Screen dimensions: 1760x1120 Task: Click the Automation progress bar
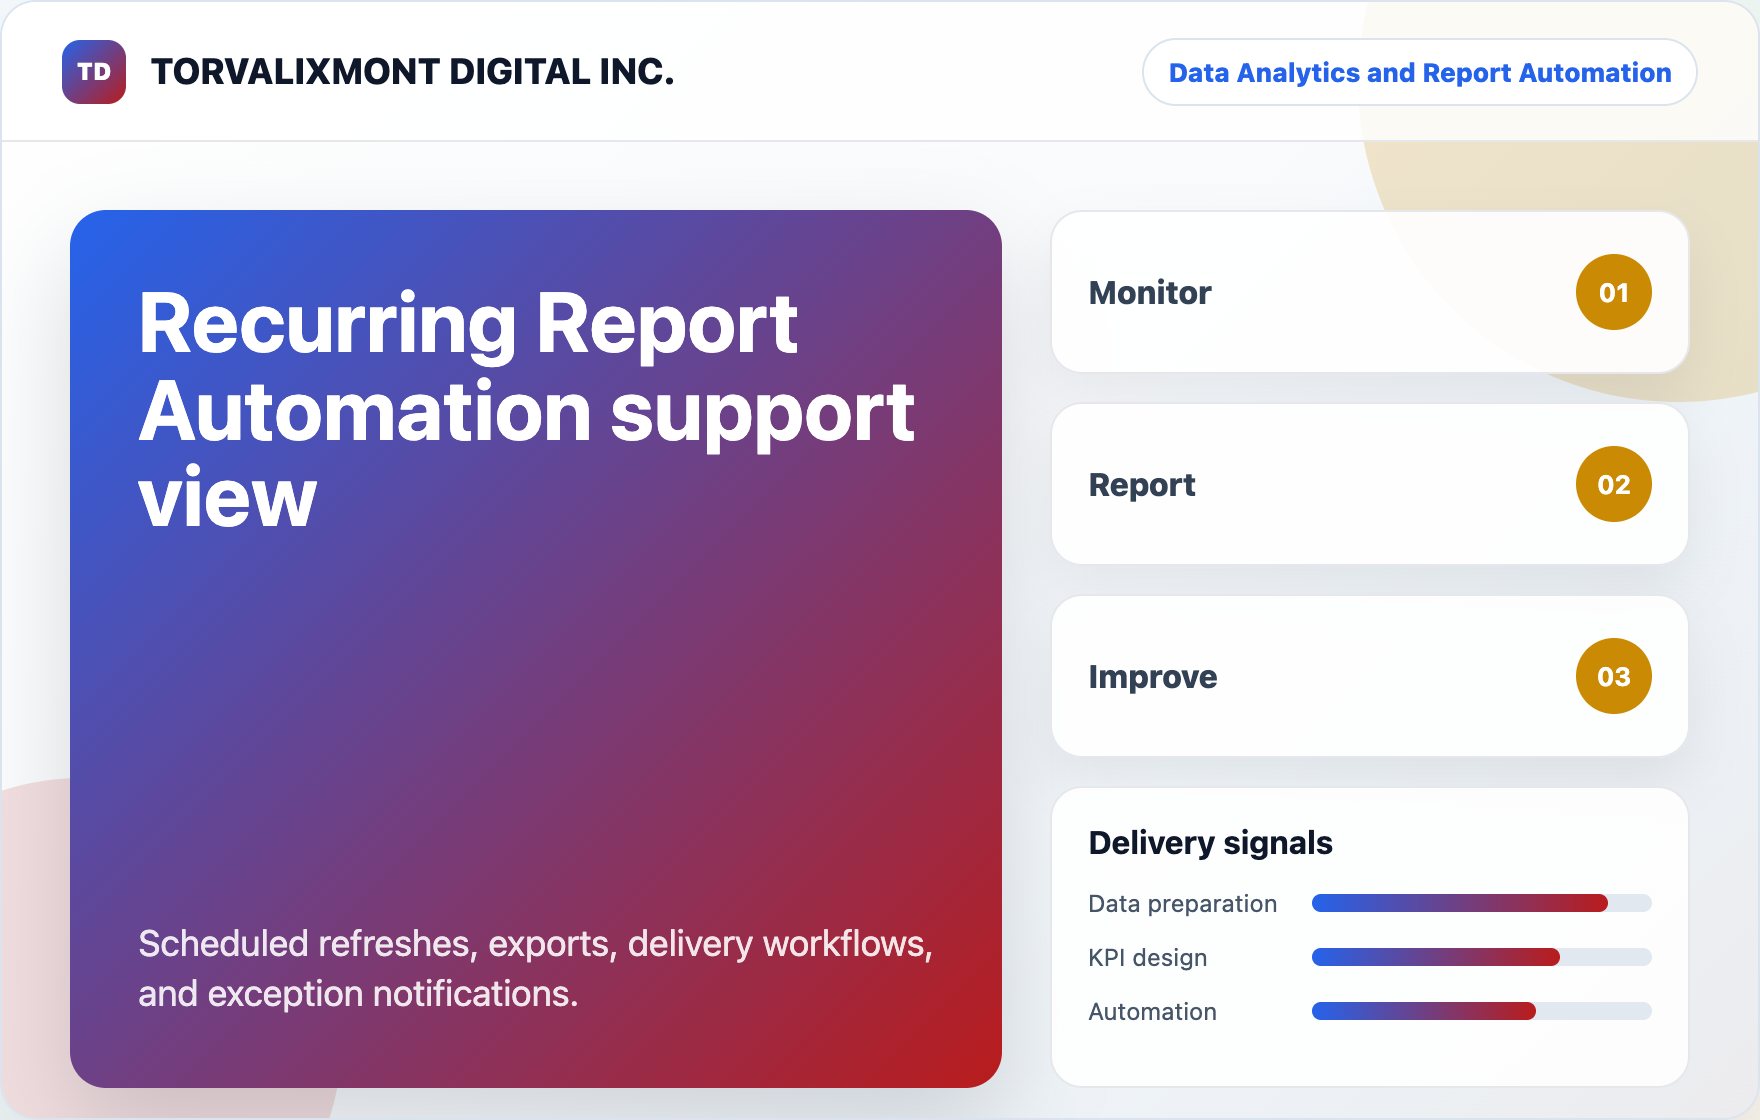(1481, 1011)
